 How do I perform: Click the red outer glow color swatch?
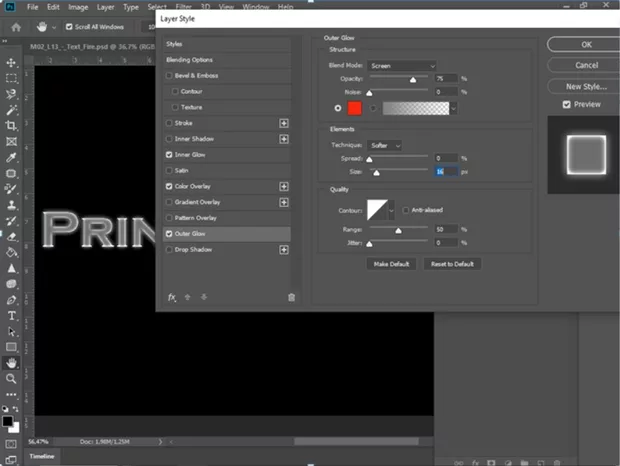pyautogui.click(x=356, y=107)
